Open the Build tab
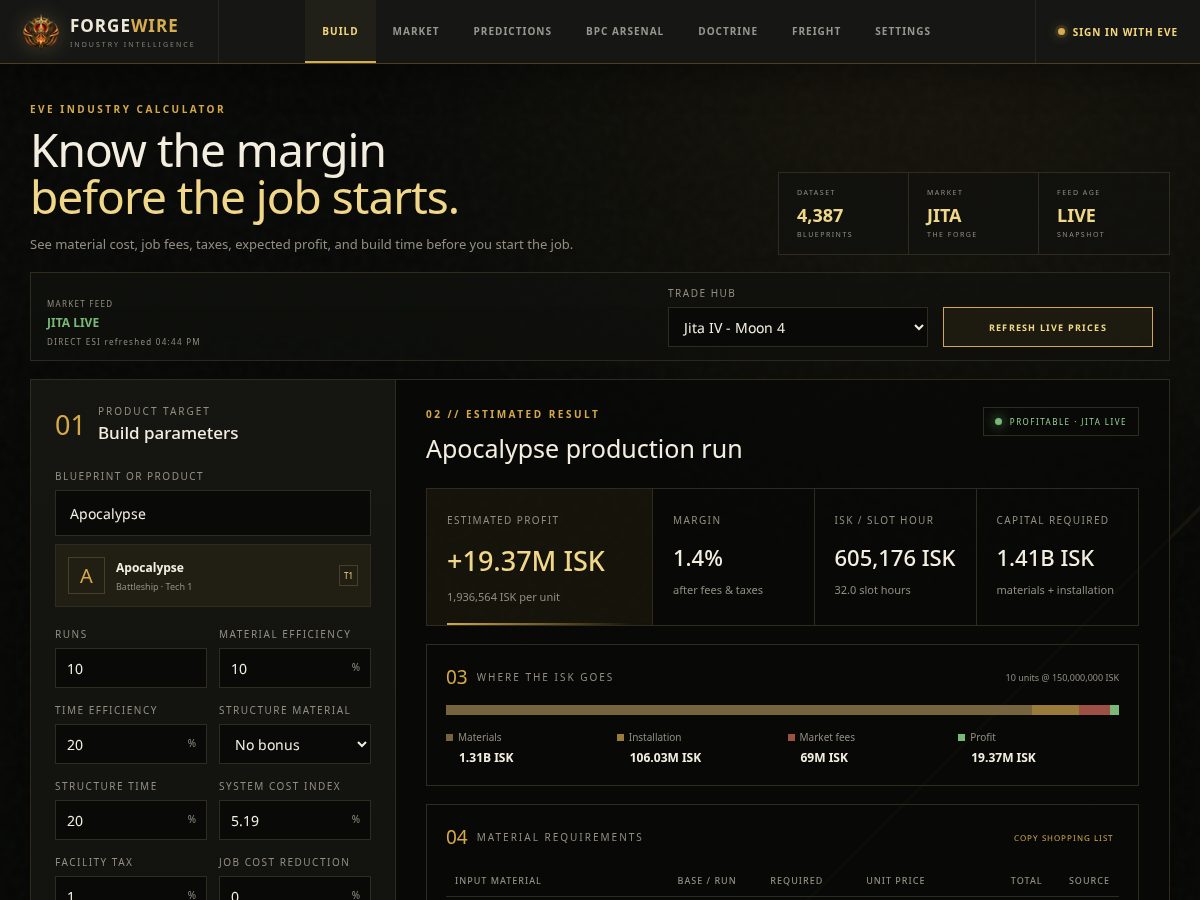 tap(340, 32)
